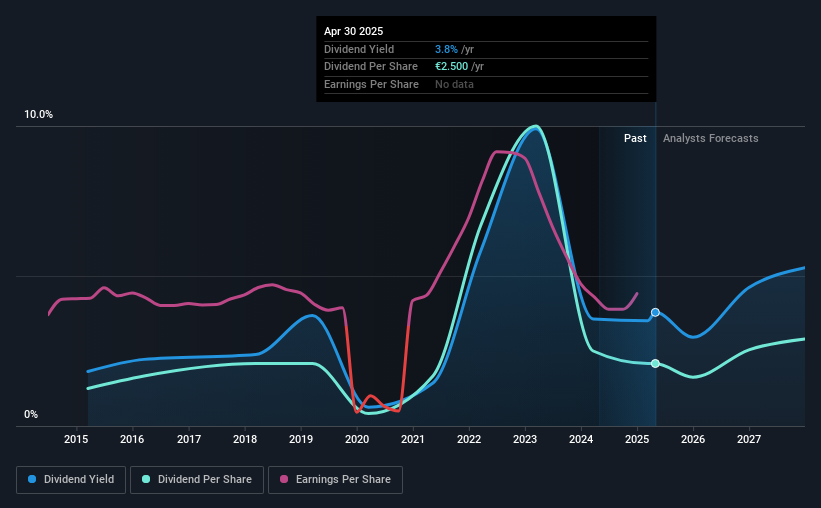Click the pink Earnings Per Share legend dot
Screen dimensions: 821x508
(284, 479)
